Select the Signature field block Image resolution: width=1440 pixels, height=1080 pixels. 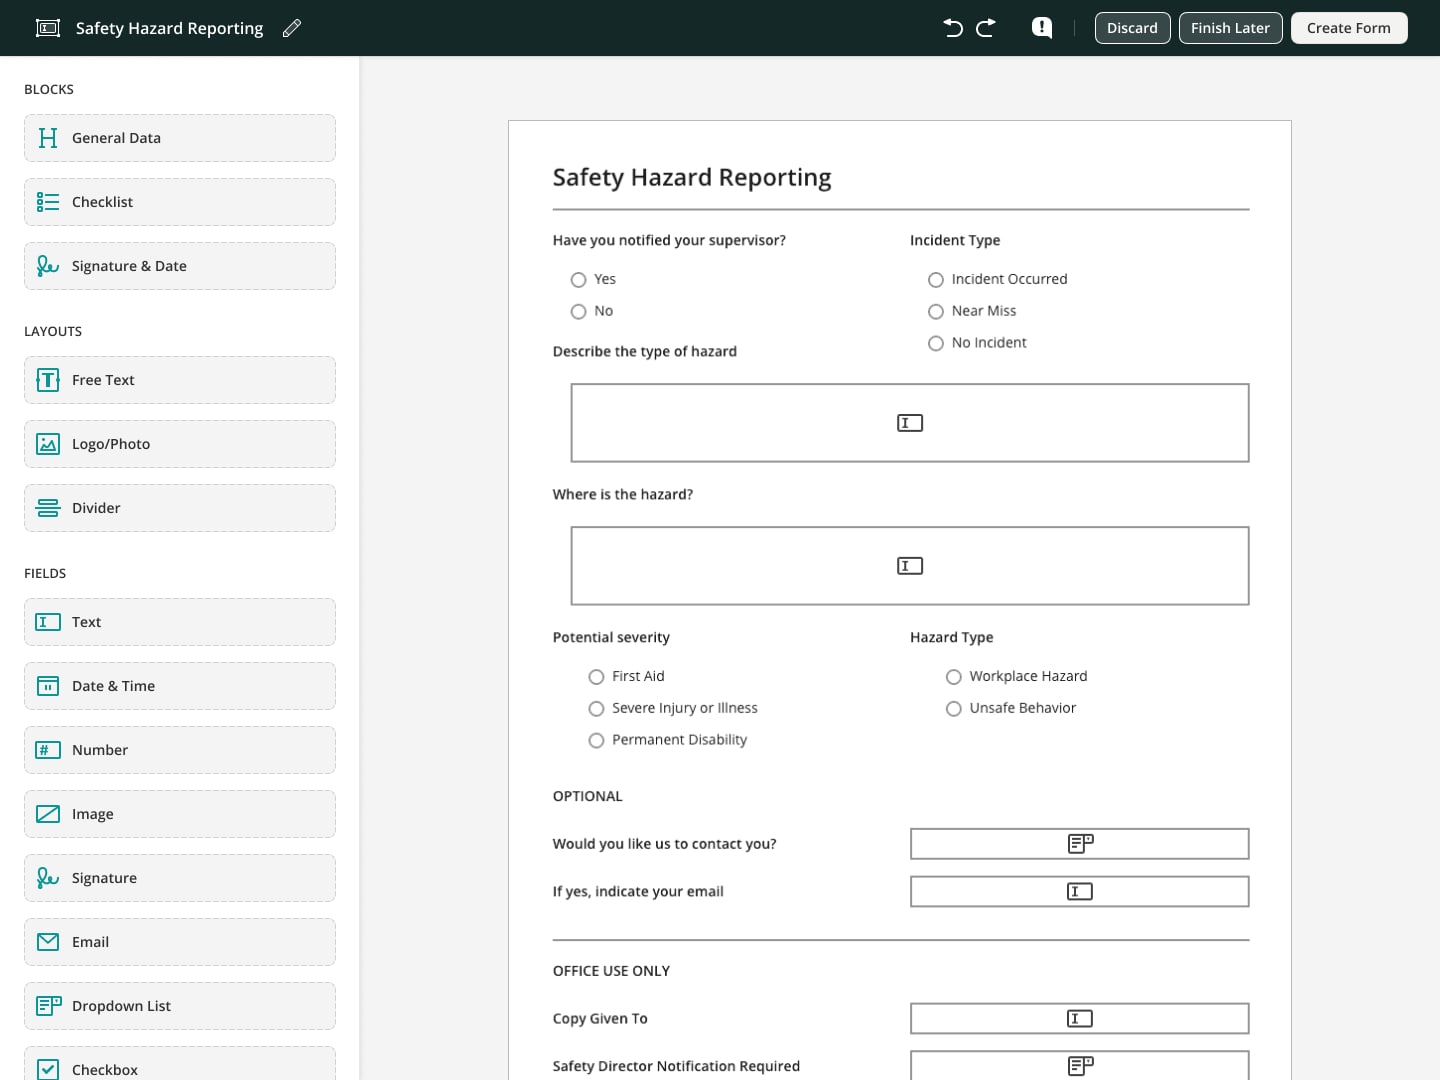[x=180, y=878]
